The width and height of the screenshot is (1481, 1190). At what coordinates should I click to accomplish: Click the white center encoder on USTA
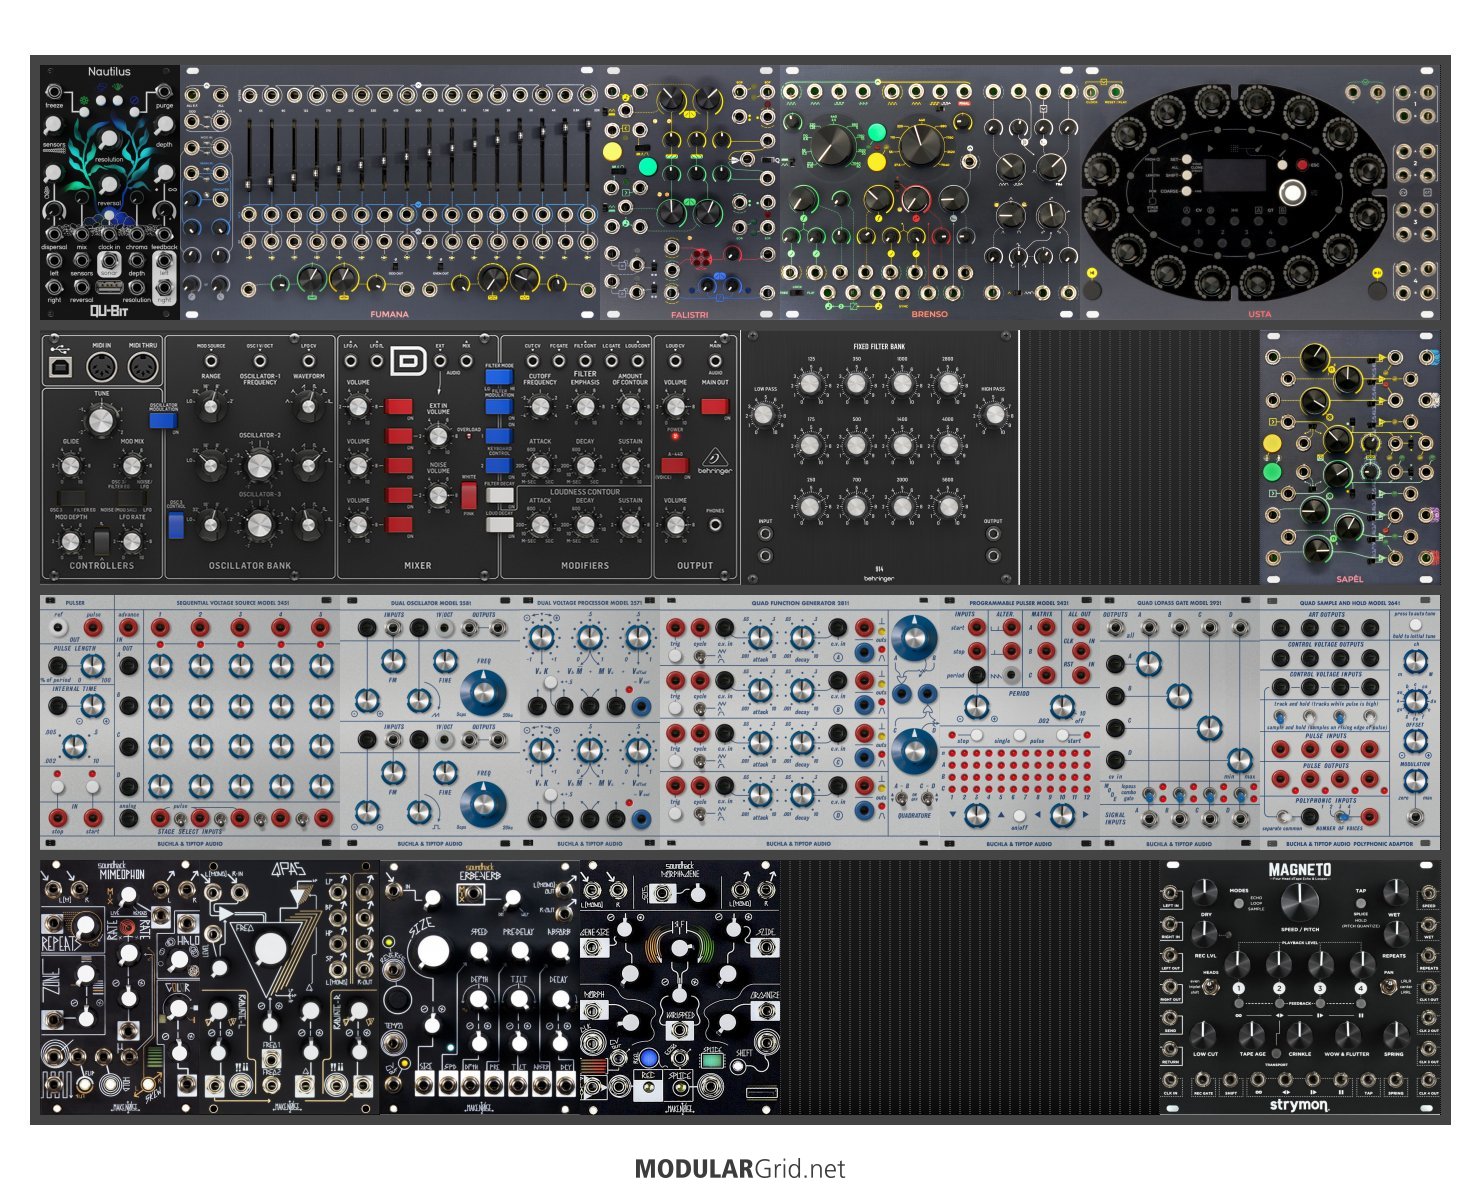(1293, 192)
